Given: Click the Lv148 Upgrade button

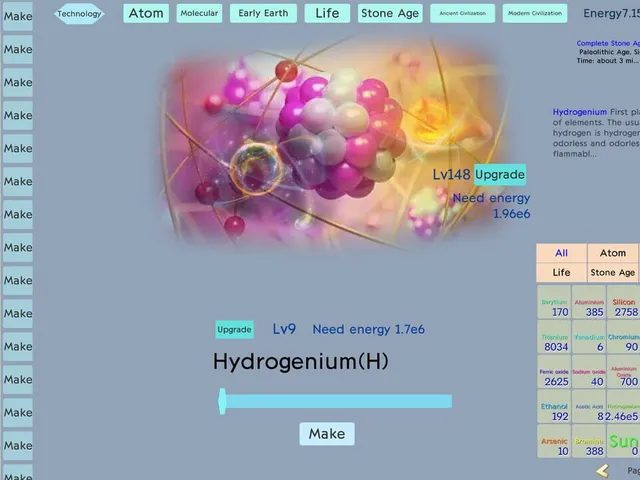Looking at the screenshot, I should [x=500, y=175].
